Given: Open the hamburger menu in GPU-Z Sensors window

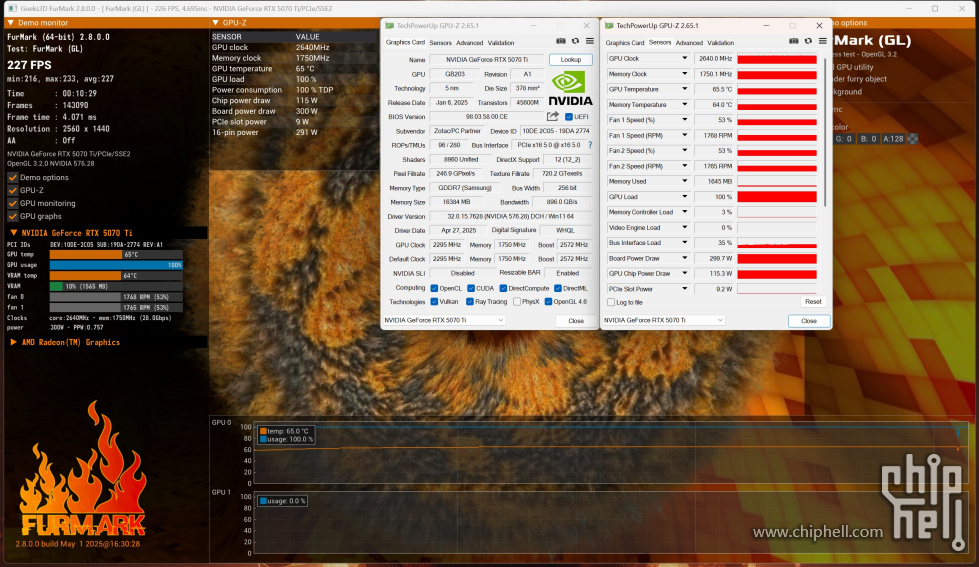Looking at the screenshot, I should [823, 41].
